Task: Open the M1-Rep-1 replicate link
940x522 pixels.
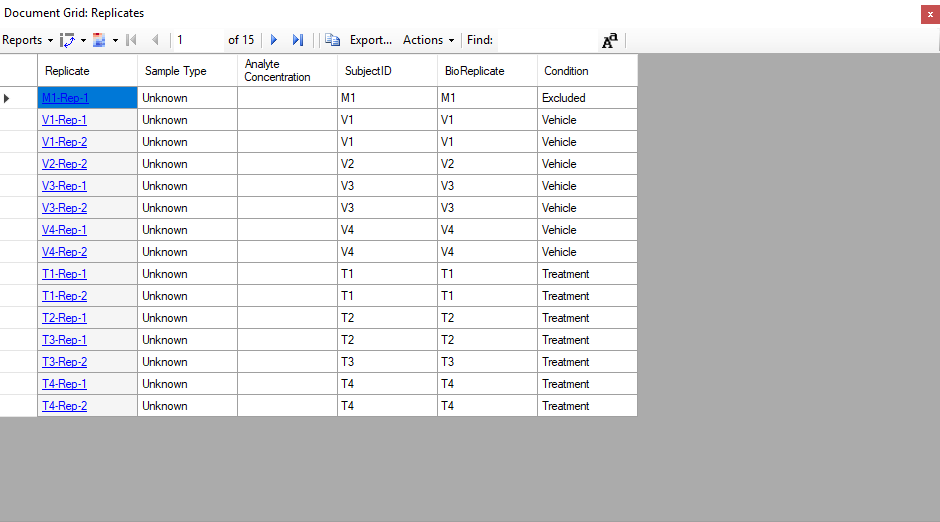Action: (65, 98)
